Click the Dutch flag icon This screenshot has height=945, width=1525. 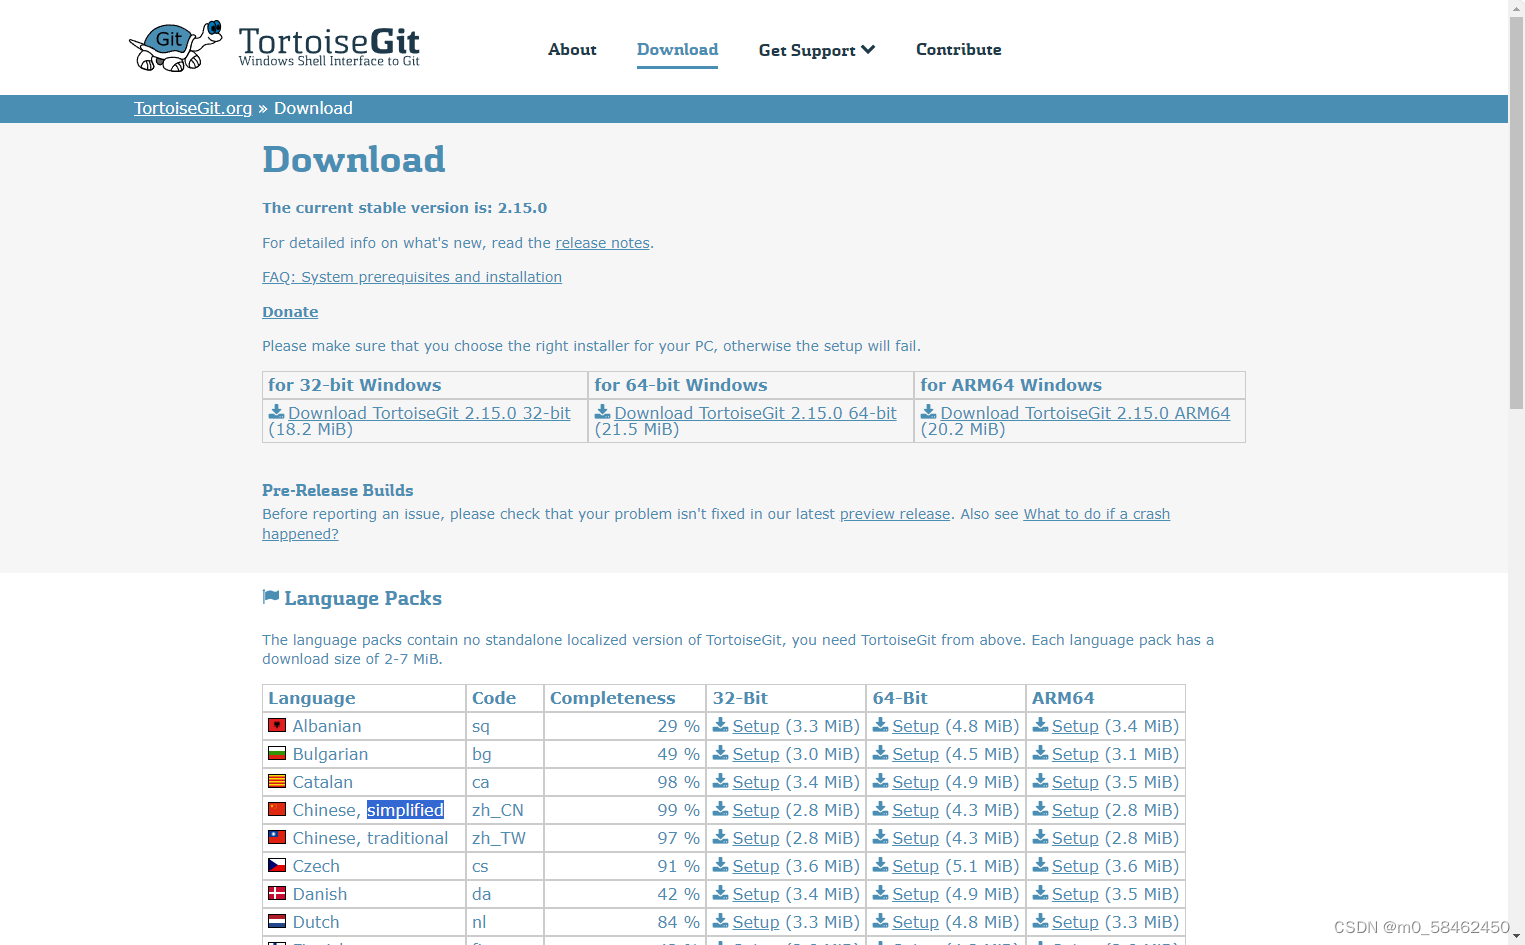(x=277, y=921)
